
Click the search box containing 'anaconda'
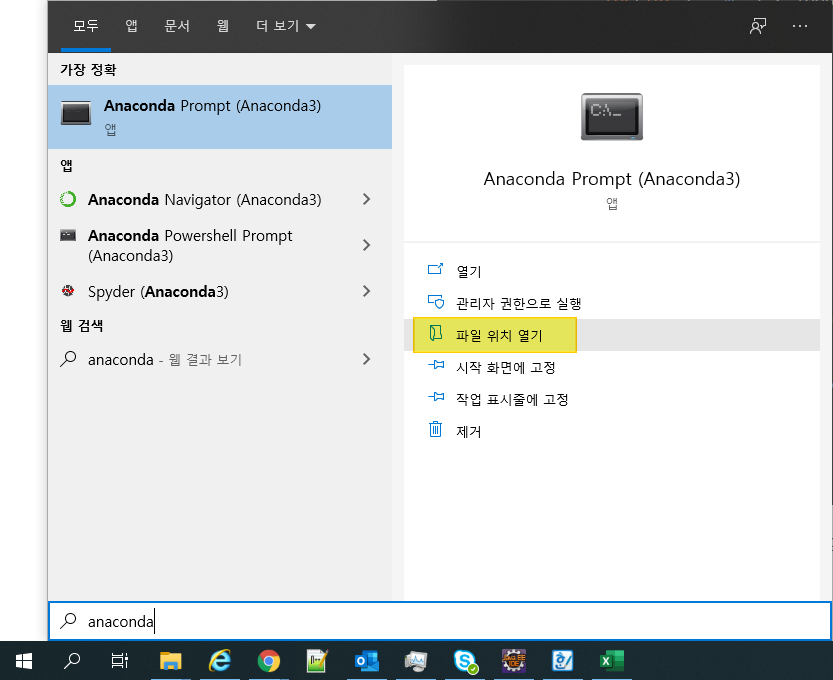click(x=440, y=621)
